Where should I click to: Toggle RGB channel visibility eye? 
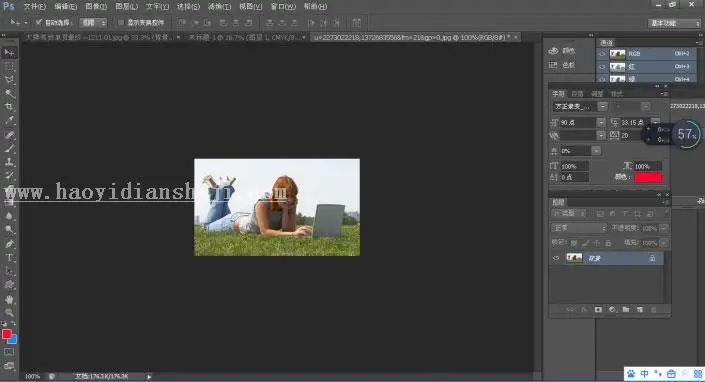tap(602, 54)
